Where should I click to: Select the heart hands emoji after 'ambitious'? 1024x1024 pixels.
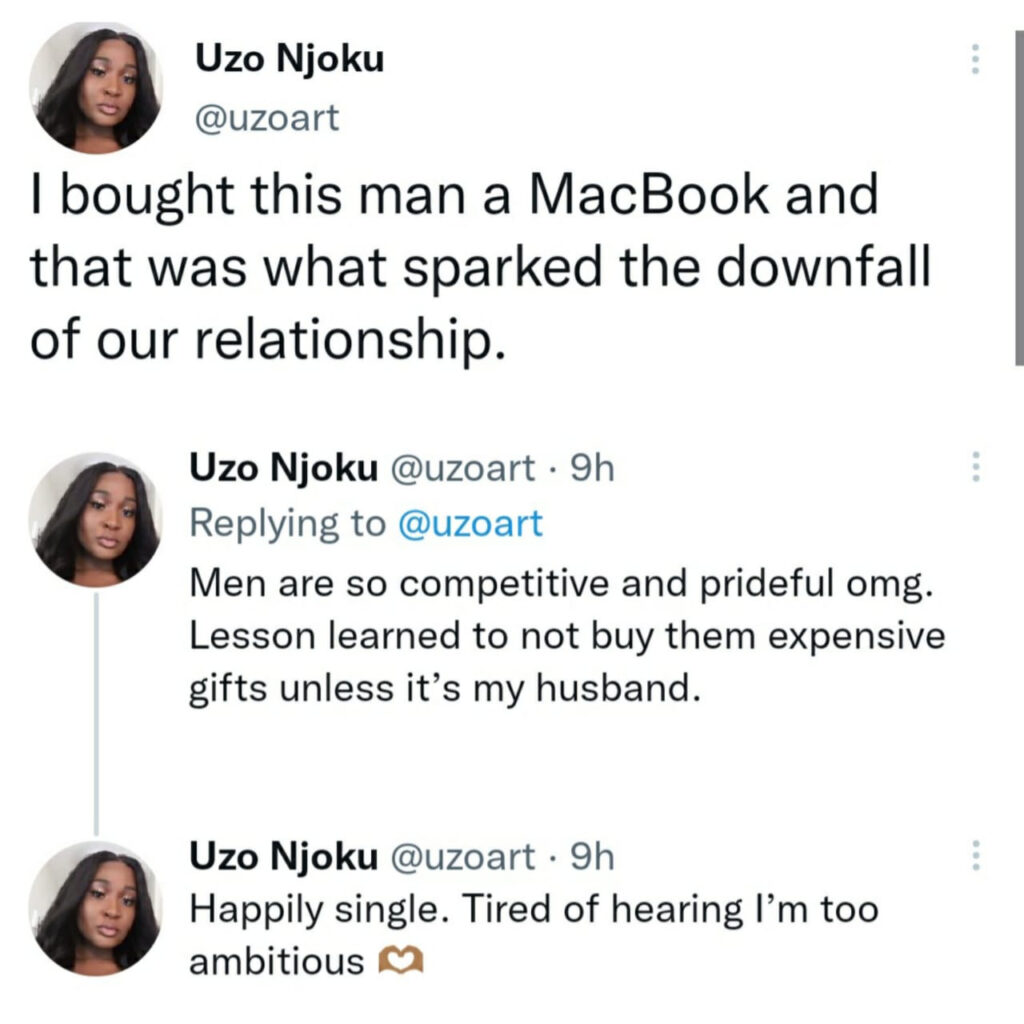point(401,961)
